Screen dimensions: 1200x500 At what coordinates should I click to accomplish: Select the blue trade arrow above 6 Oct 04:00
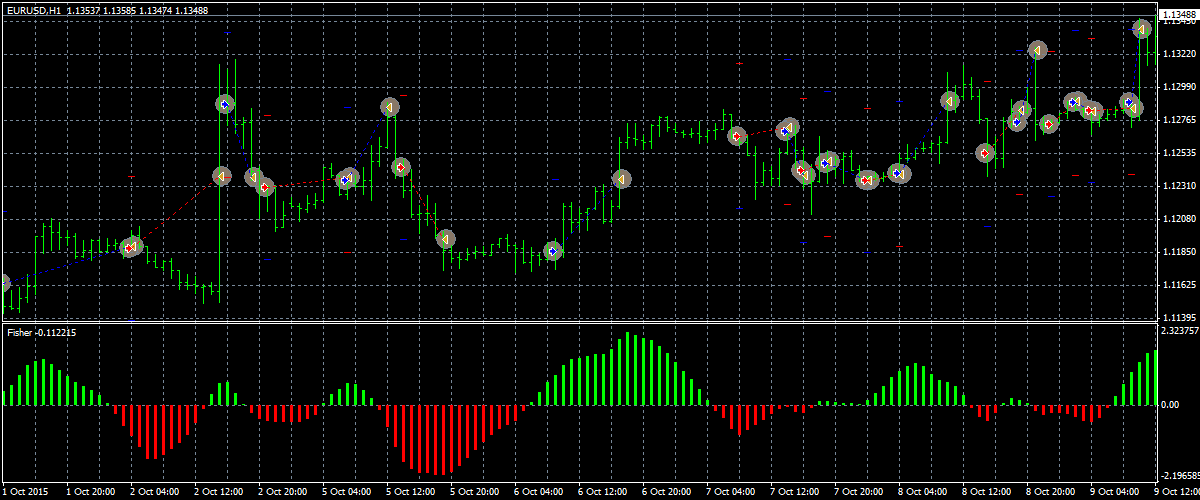(x=553, y=250)
